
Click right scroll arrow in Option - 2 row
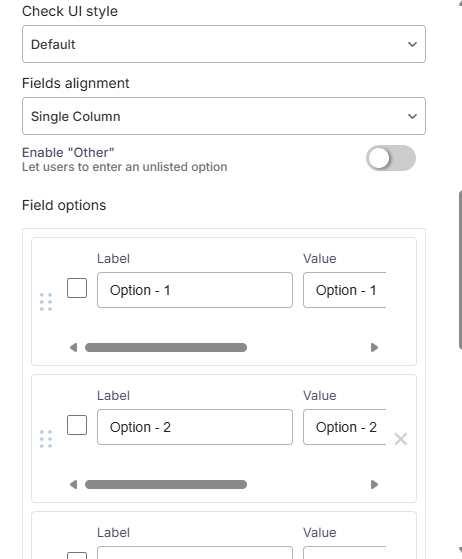pos(374,484)
